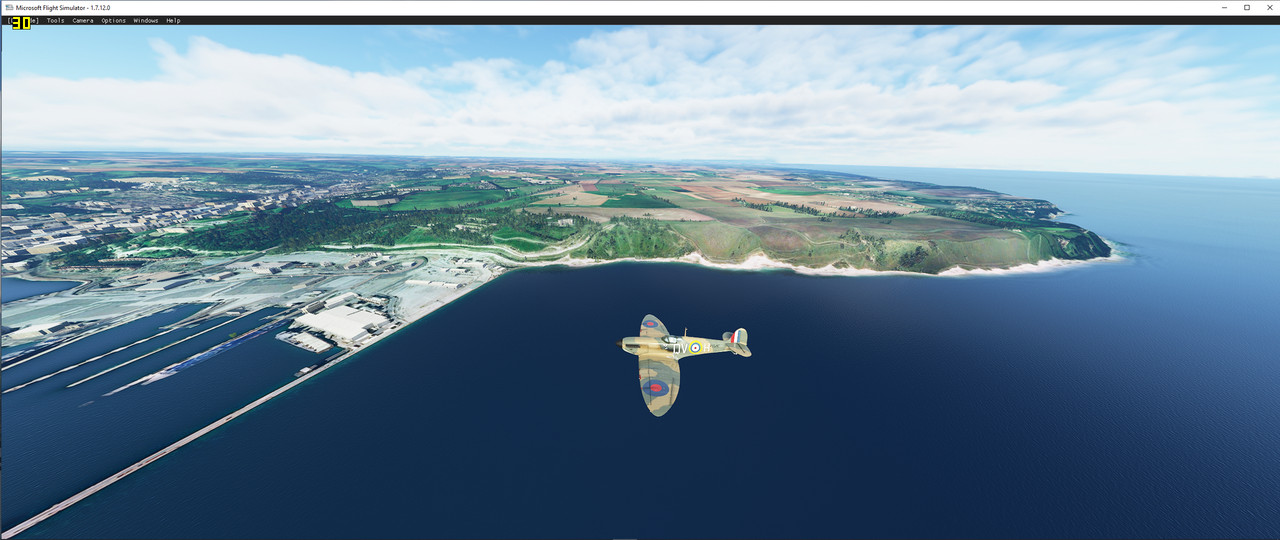Open the Windows menu
The image size is (1280, 540).
point(145,20)
